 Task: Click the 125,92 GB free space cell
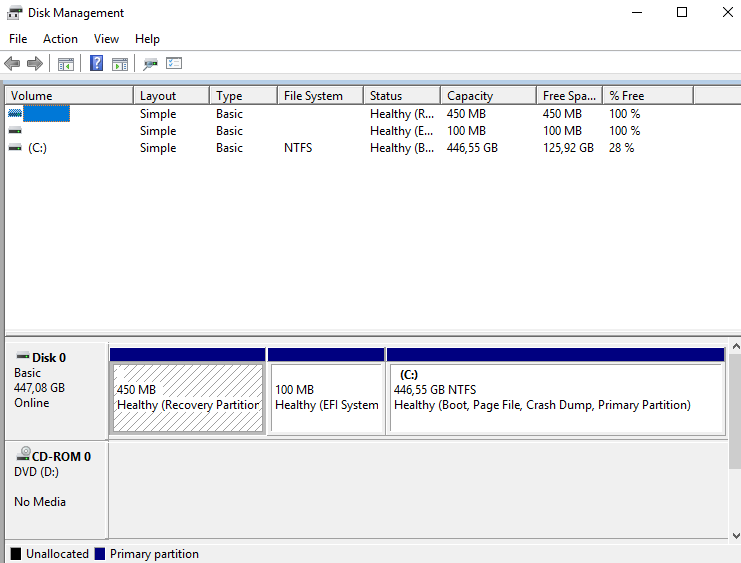tap(569, 148)
